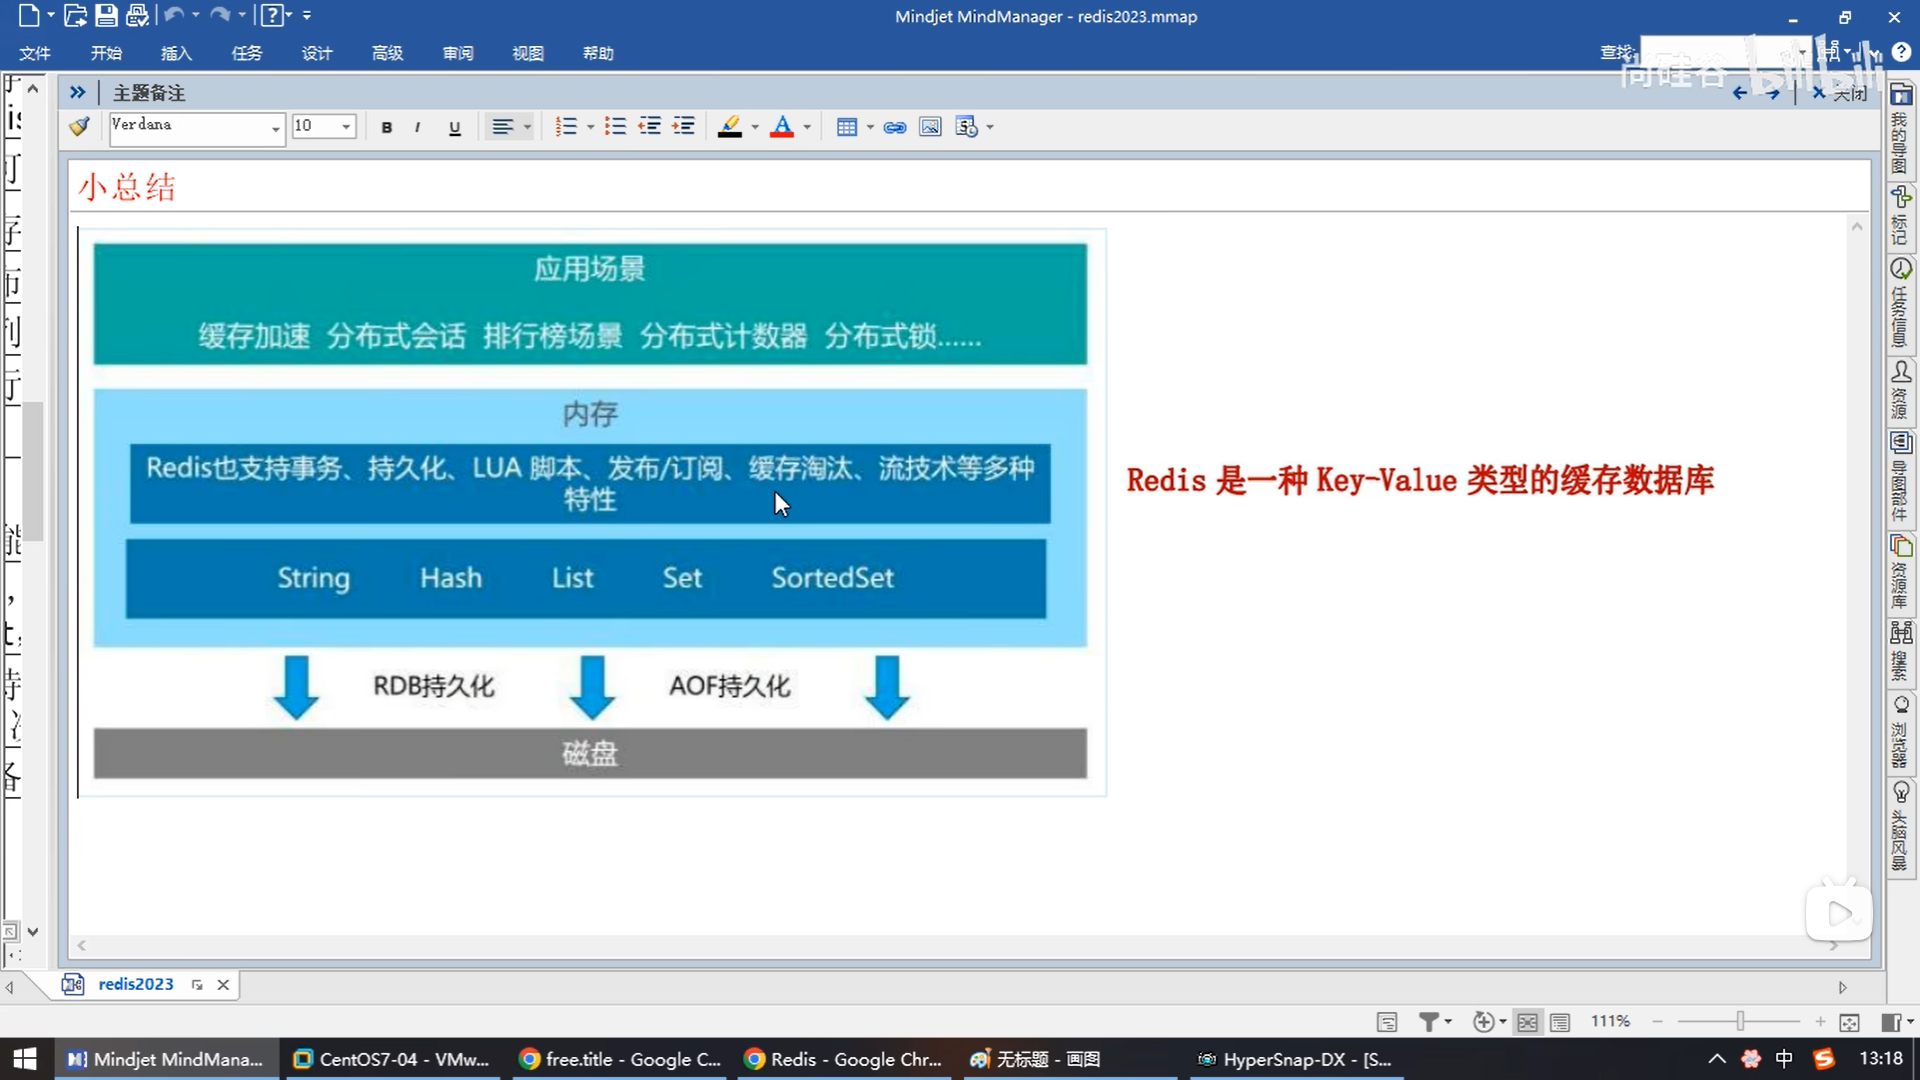This screenshot has height=1080, width=1920.
Task: Open CentOS7-04 VMware in the taskbar
Action: (x=392, y=1059)
